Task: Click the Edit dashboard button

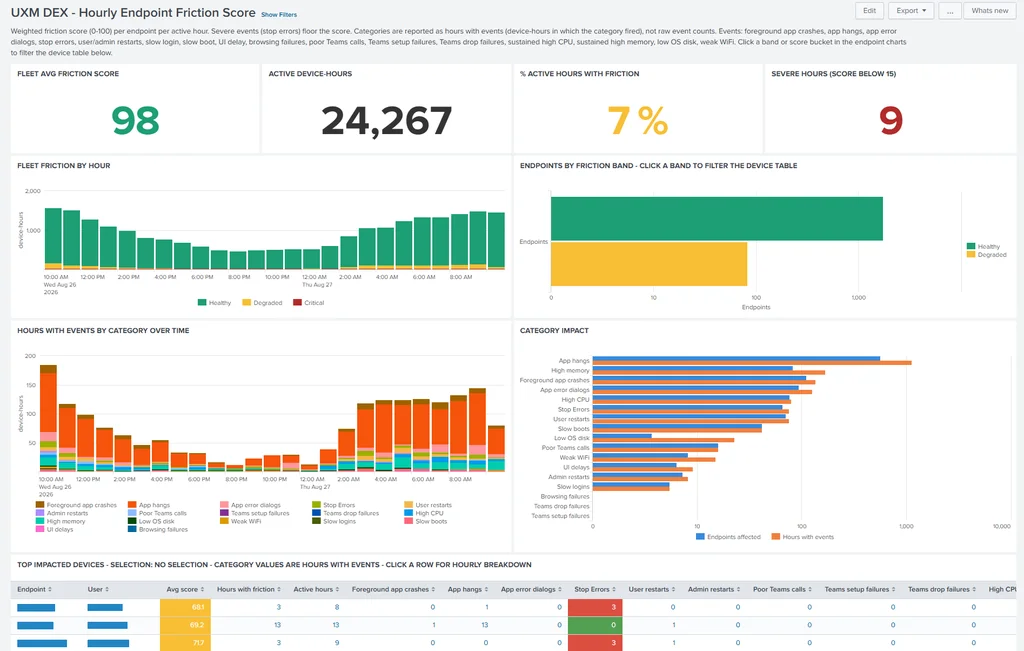Action: click(x=869, y=10)
